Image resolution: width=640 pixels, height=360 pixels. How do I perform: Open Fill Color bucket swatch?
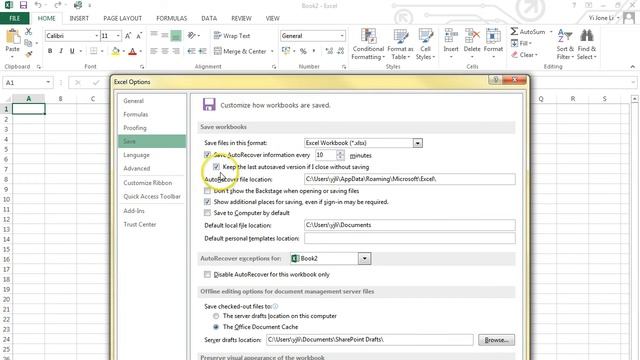[x=116, y=51]
